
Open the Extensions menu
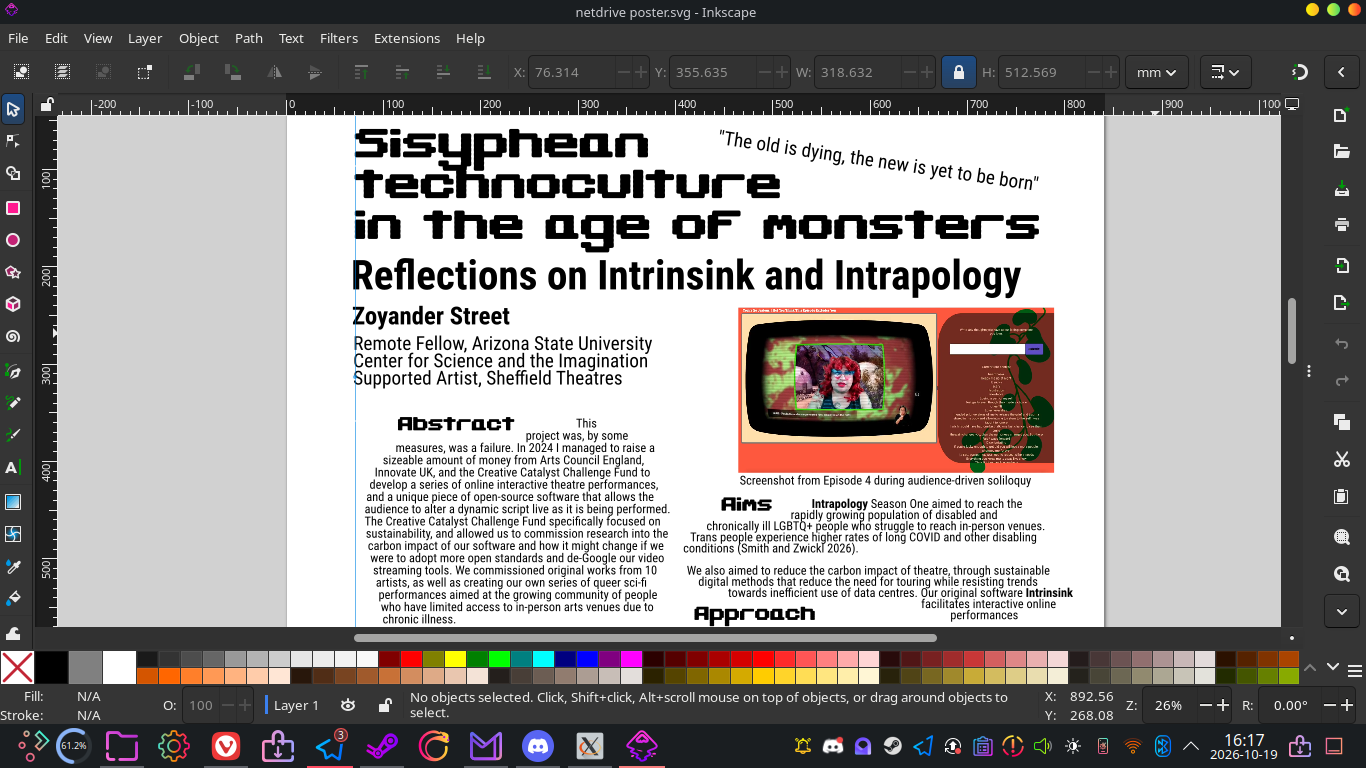click(407, 38)
